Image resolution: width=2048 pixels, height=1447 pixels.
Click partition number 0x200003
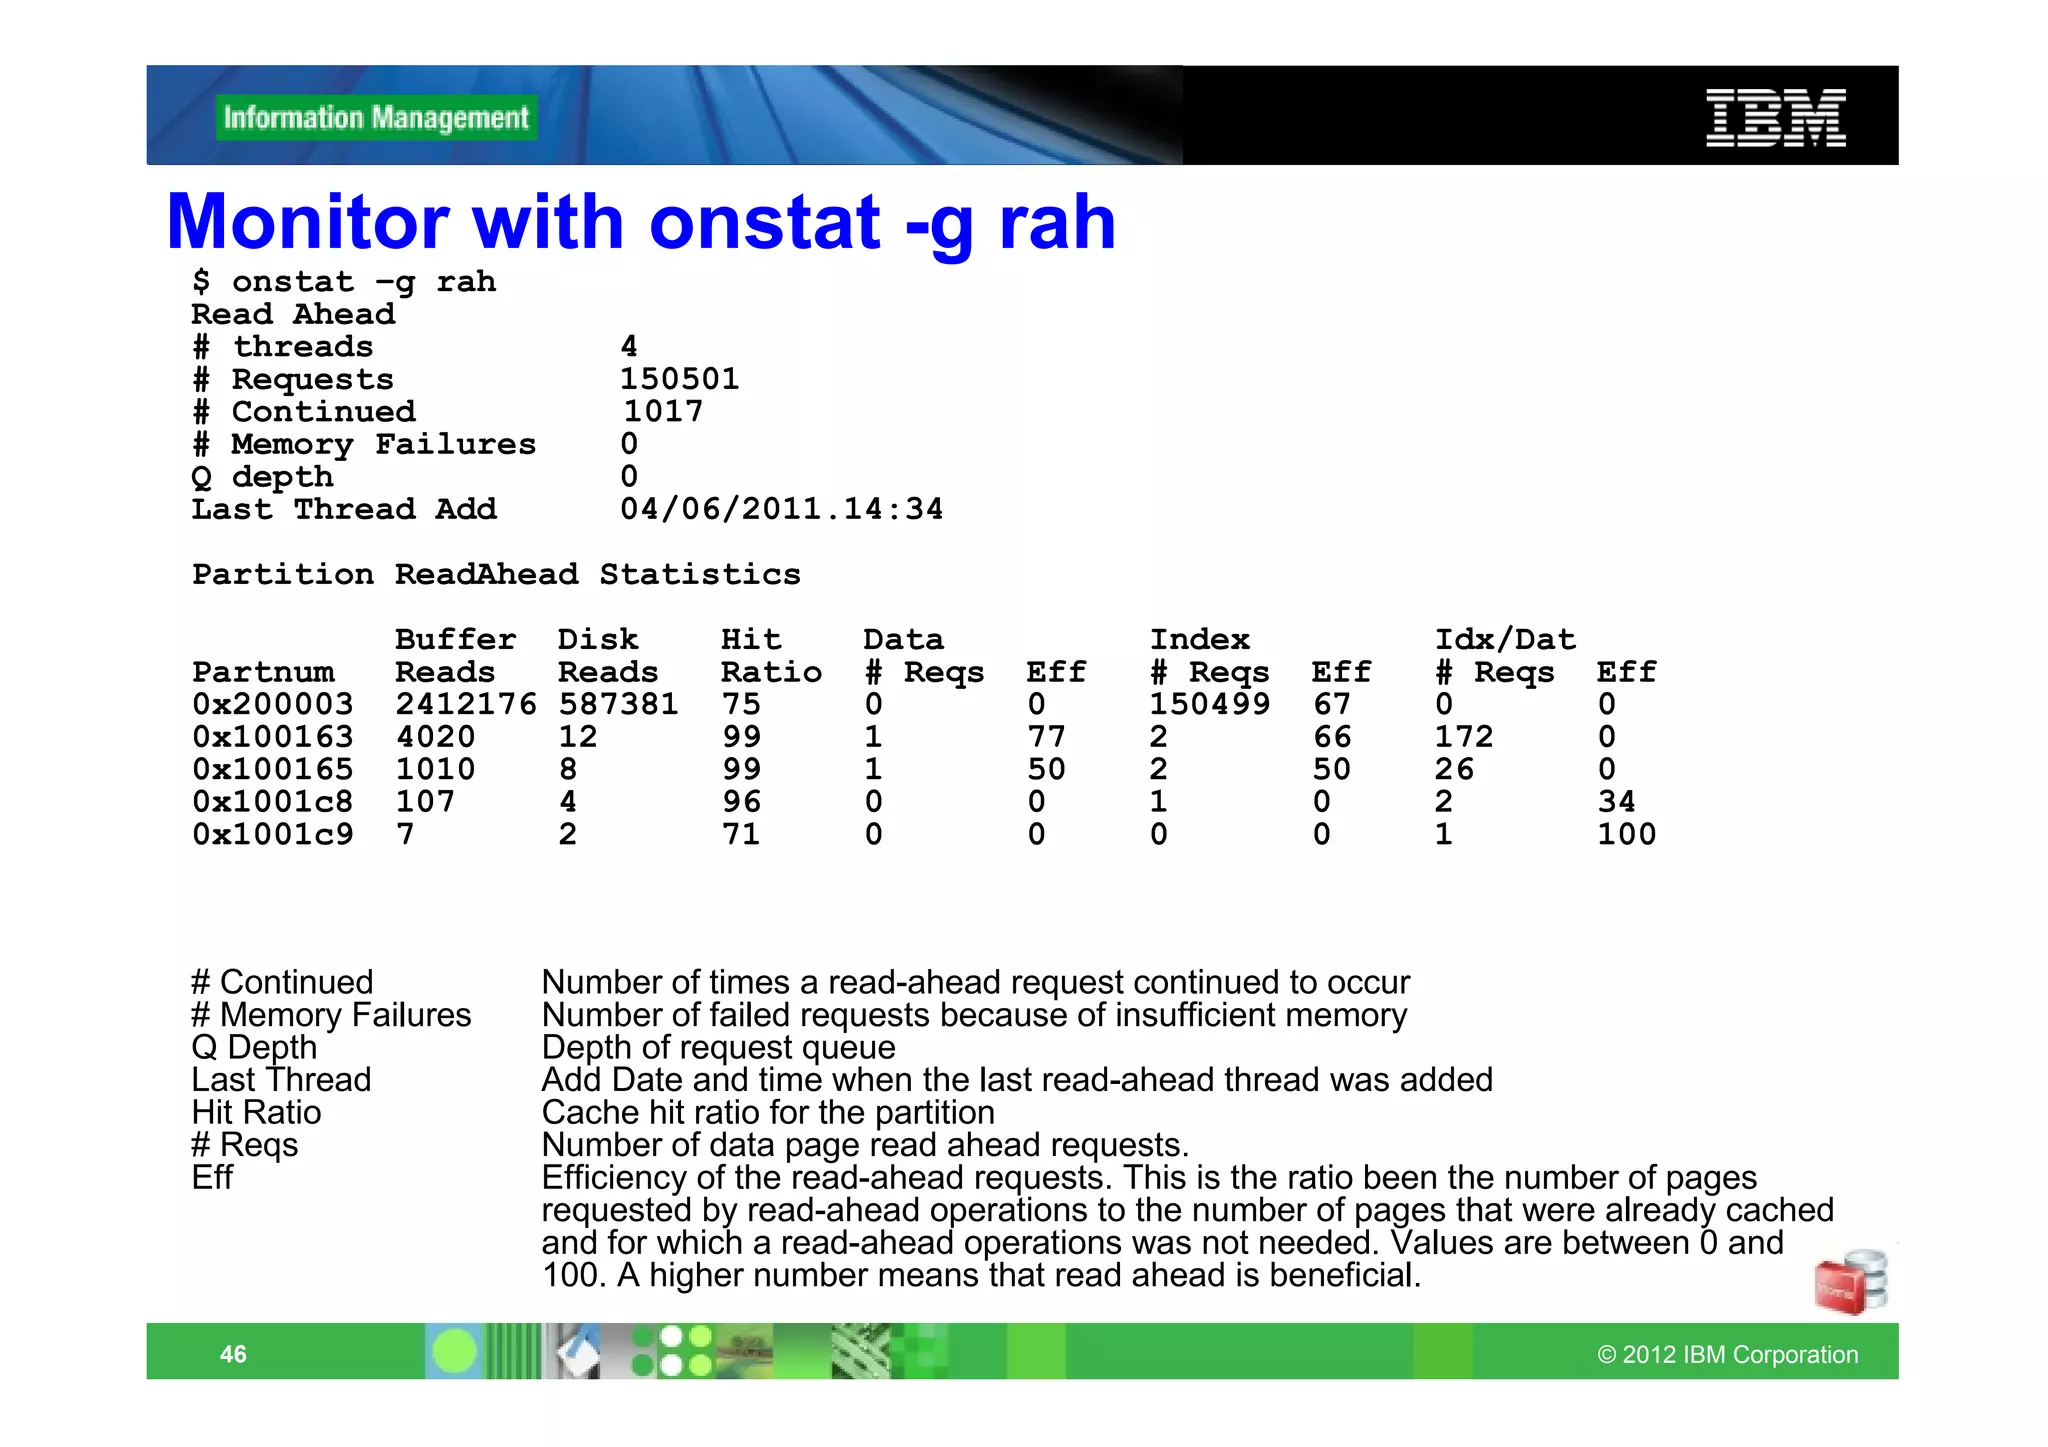coord(273,704)
